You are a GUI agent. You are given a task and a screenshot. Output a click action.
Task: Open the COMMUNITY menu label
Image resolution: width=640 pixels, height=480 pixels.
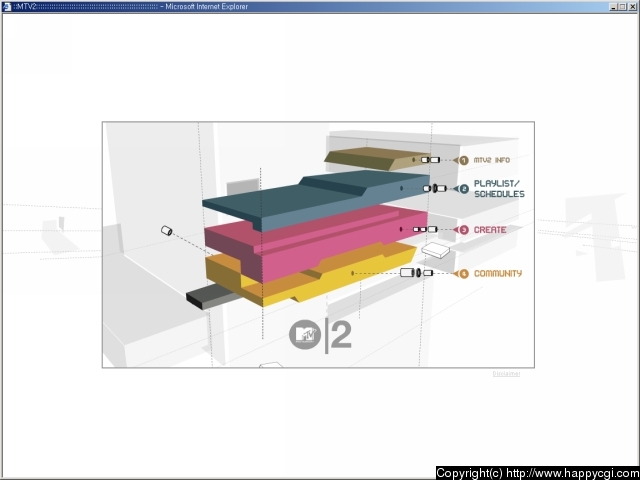pyautogui.click(x=498, y=273)
